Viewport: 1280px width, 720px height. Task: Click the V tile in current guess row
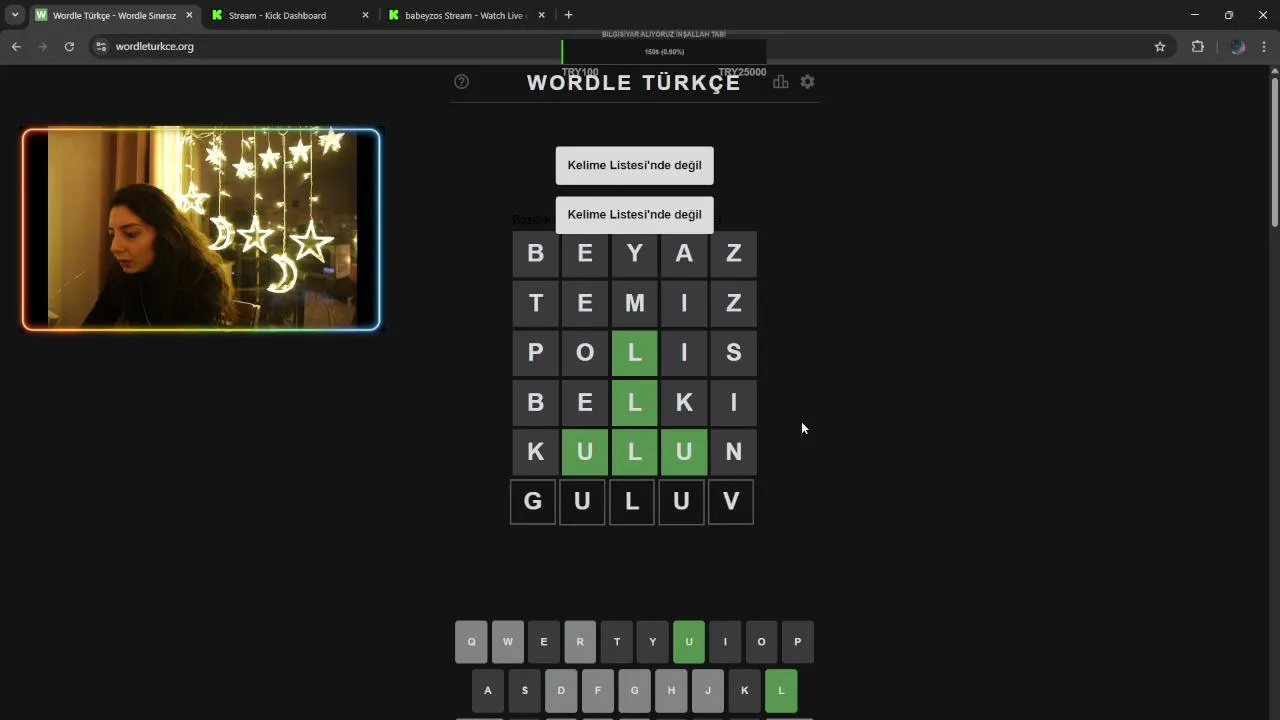coord(731,501)
